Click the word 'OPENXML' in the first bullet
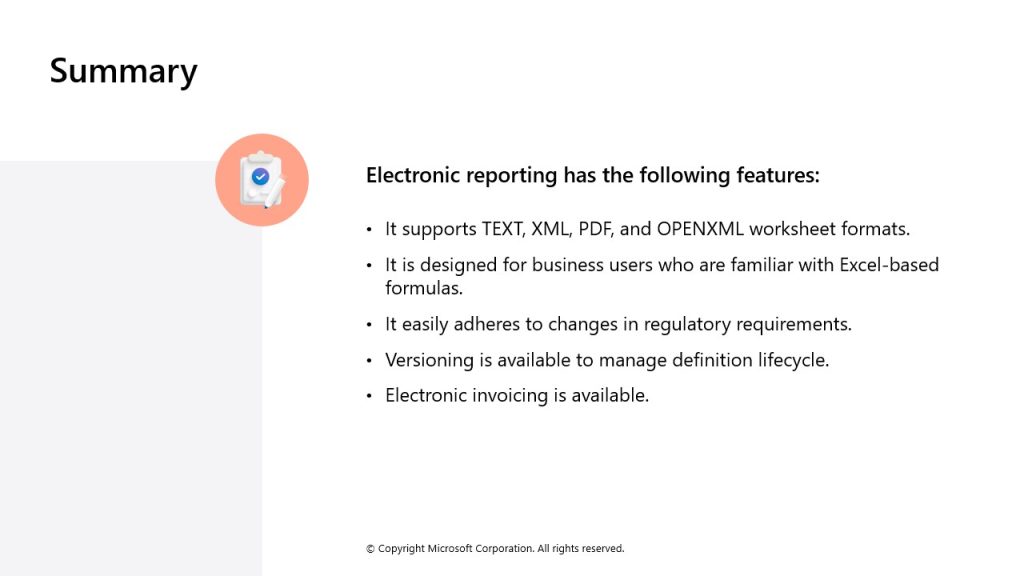This screenshot has width=1024, height=576. coord(700,229)
